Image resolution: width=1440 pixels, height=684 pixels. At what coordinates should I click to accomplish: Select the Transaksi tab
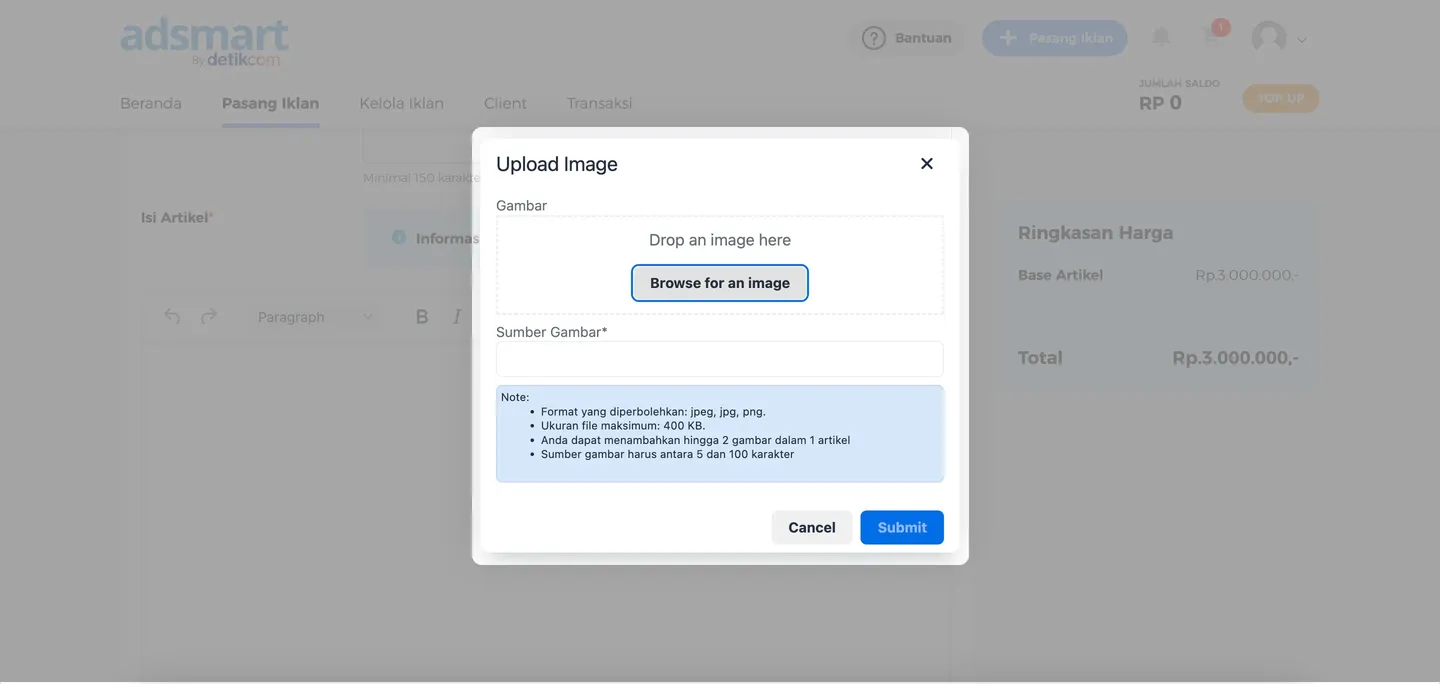(x=599, y=103)
